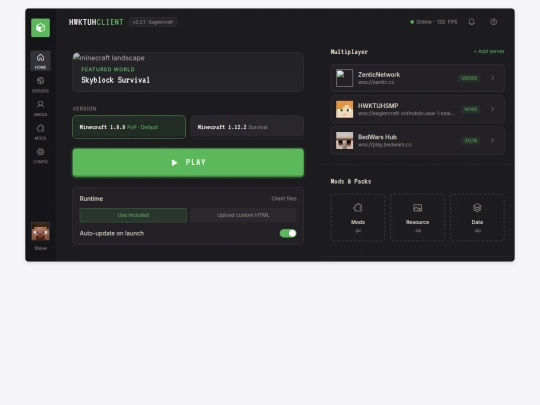Choose Use included runtime option
540x405 pixels.
coord(133,215)
